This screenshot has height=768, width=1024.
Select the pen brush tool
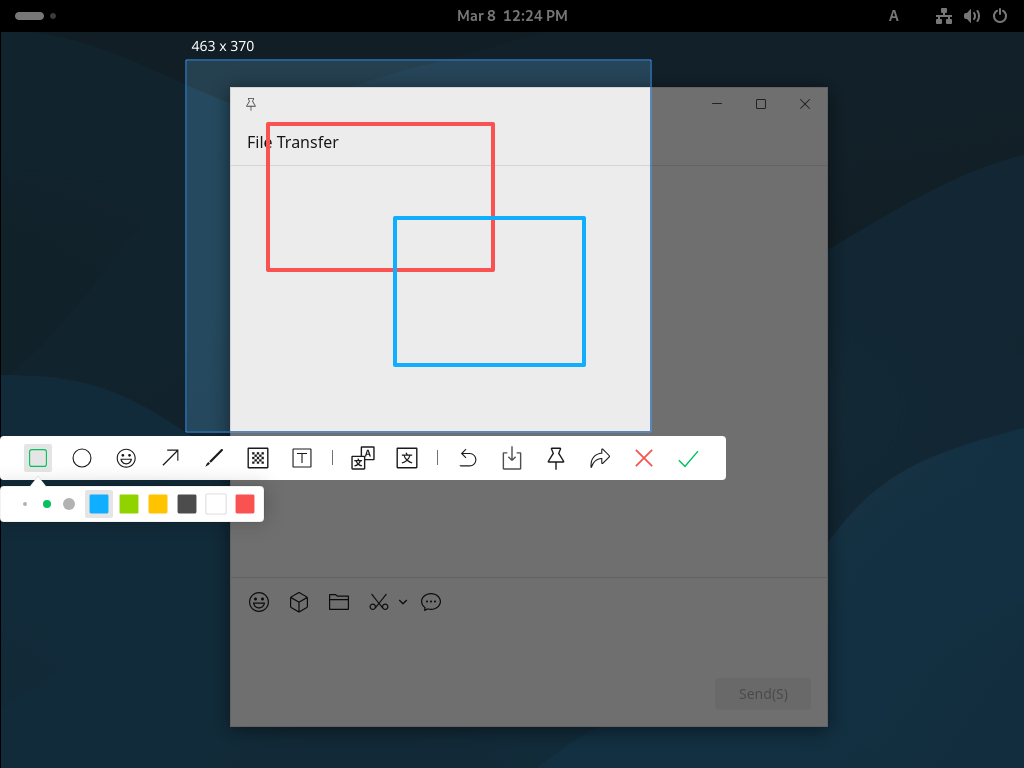(214, 458)
